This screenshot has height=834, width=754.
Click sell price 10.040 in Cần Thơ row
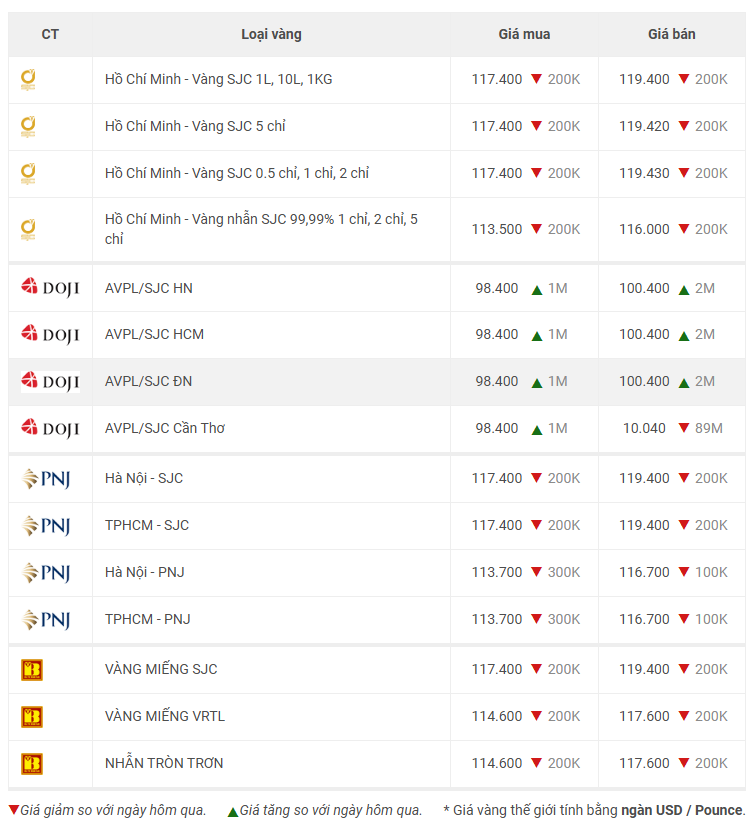tap(644, 428)
